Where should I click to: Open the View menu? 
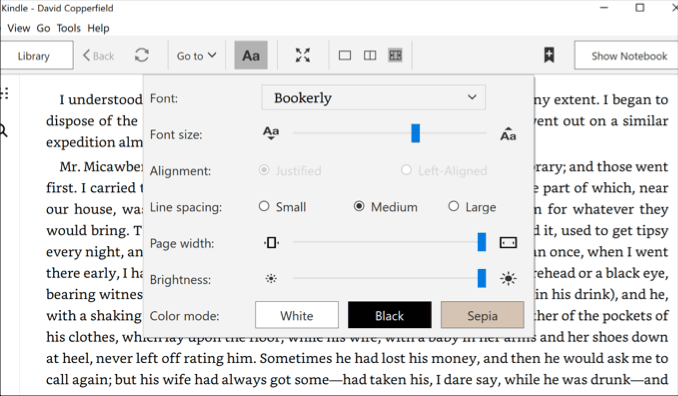19,29
